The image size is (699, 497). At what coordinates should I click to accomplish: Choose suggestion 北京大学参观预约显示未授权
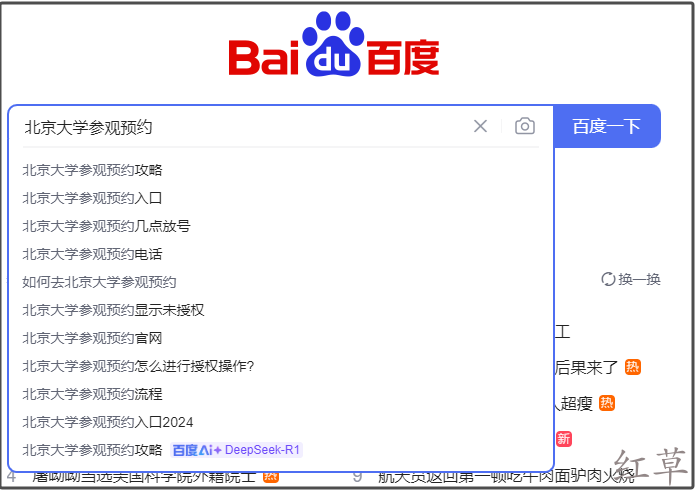coord(113,310)
